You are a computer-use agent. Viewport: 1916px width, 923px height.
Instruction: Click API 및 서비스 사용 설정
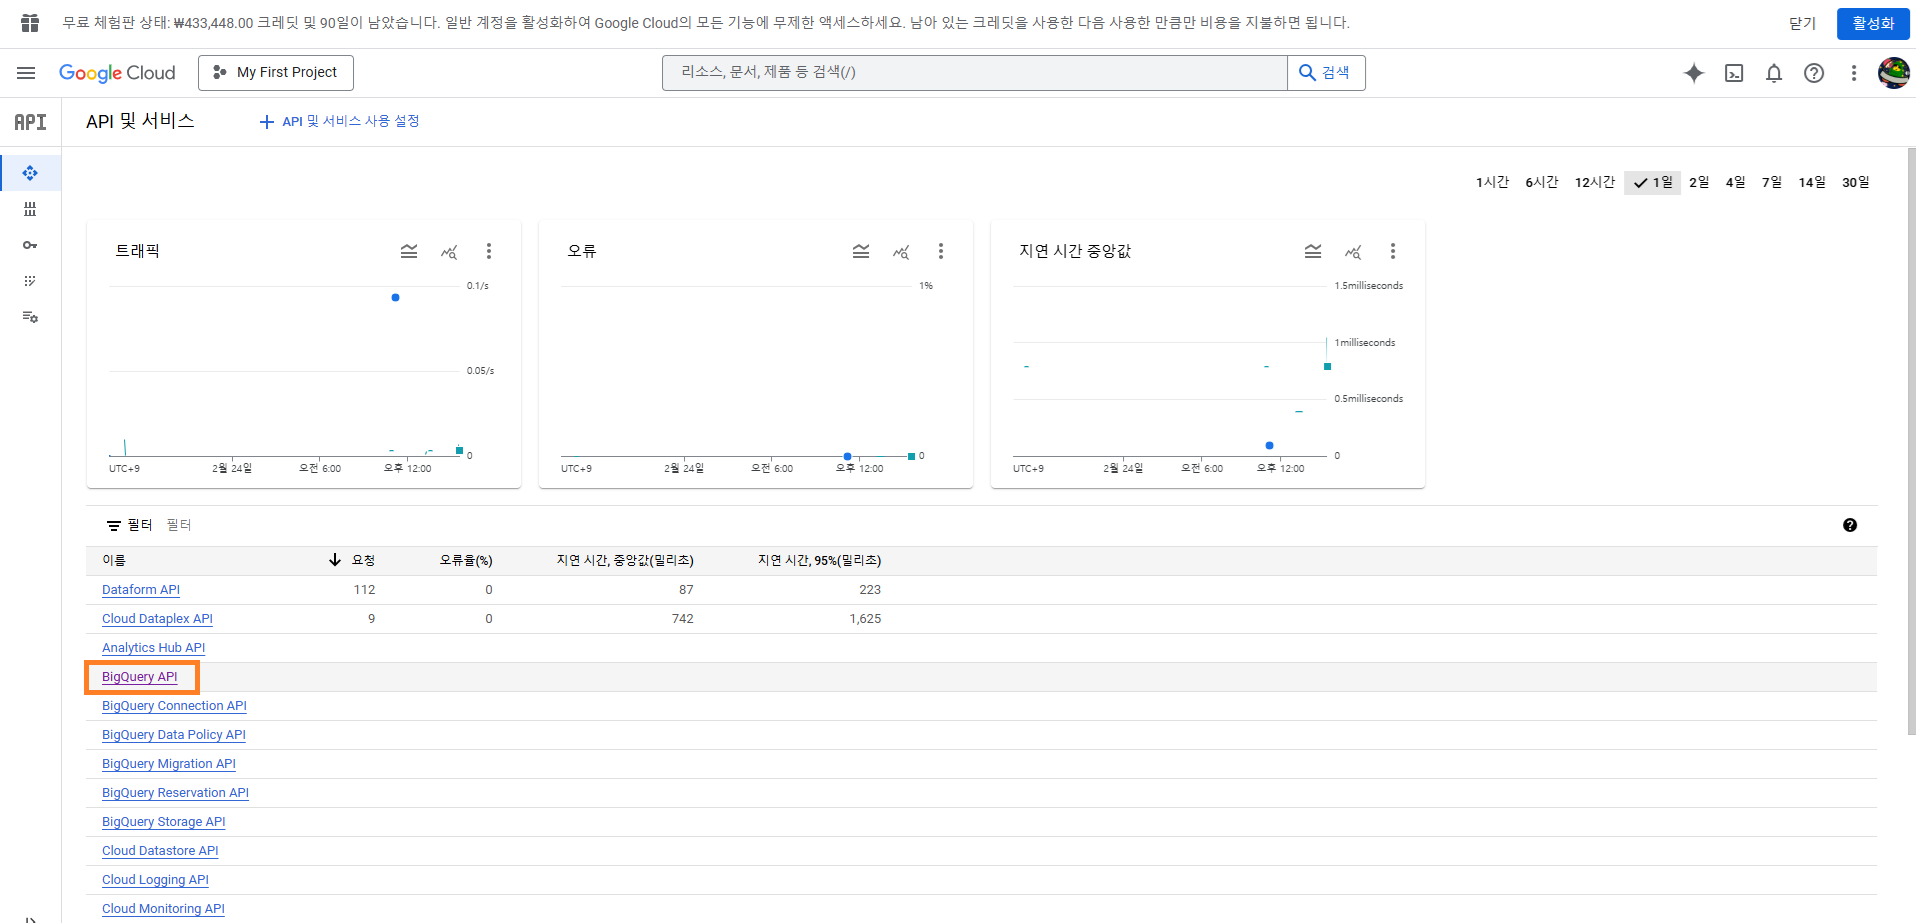tap(340, 122)
